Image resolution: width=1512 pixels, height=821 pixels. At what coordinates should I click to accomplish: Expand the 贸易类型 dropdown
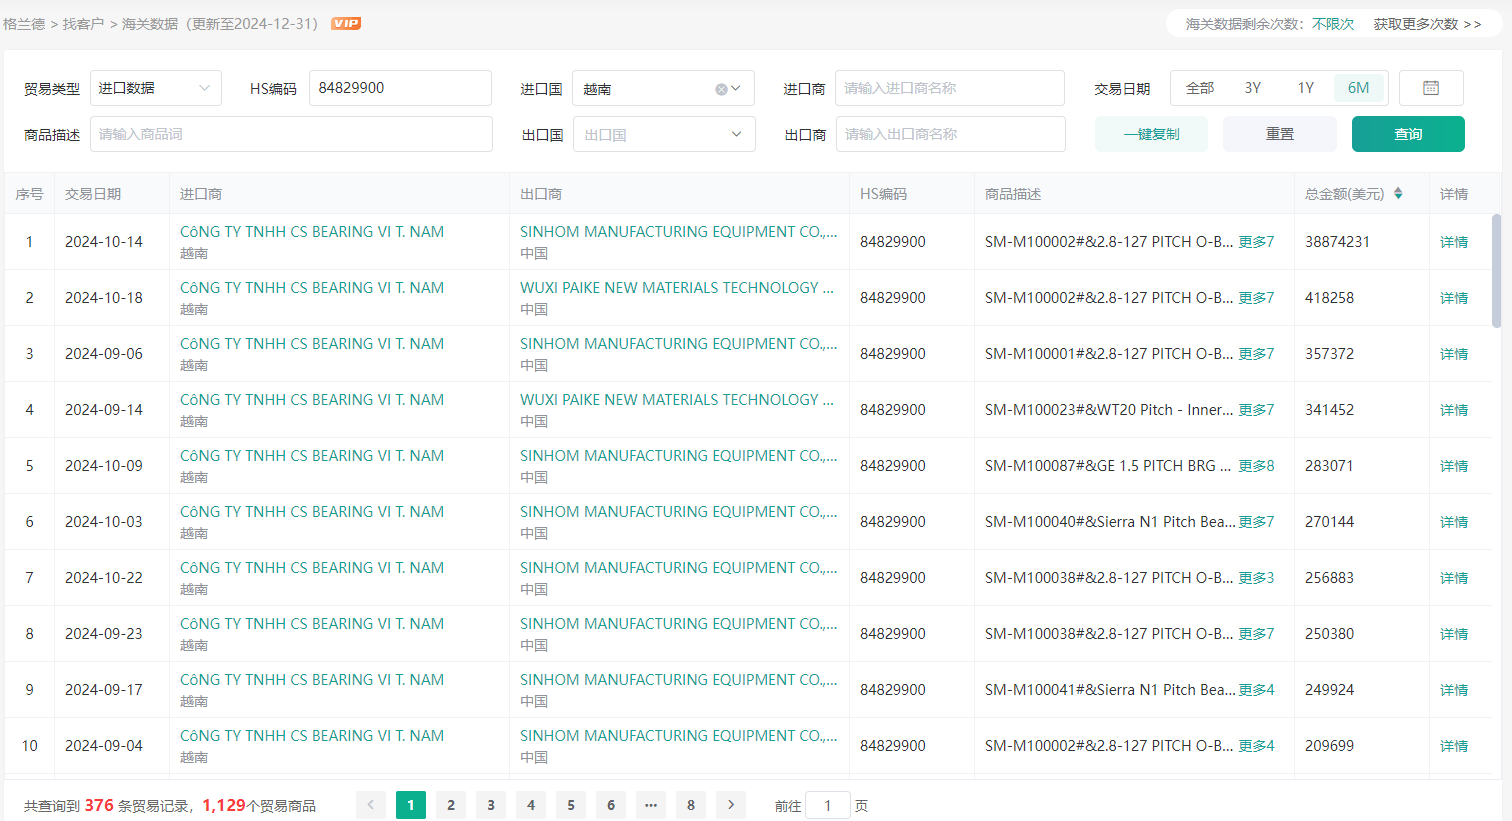(x=155, y=88)
